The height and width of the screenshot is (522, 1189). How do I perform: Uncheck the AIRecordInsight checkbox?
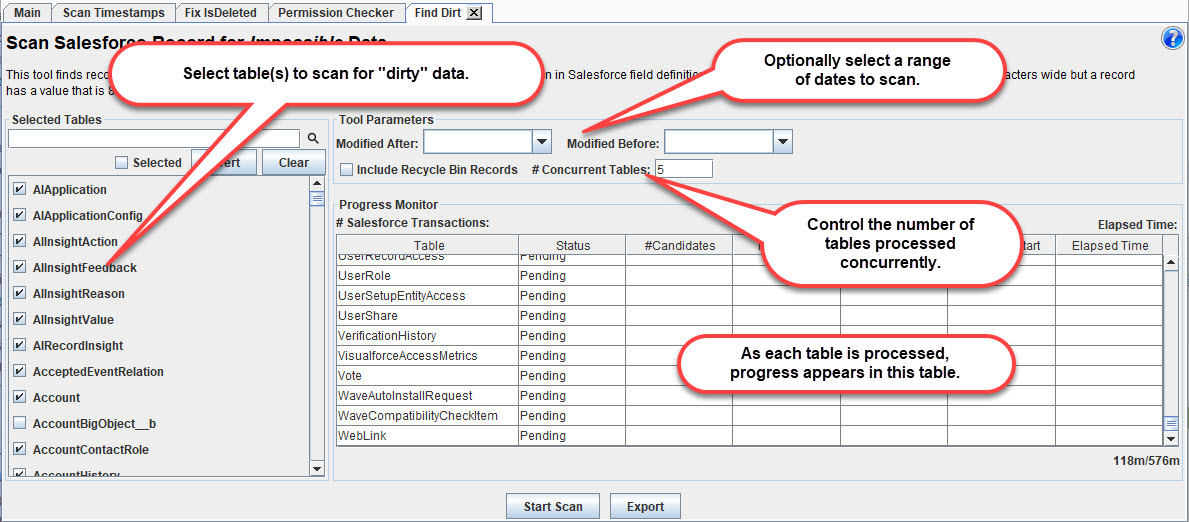click(x=20, y=345)
